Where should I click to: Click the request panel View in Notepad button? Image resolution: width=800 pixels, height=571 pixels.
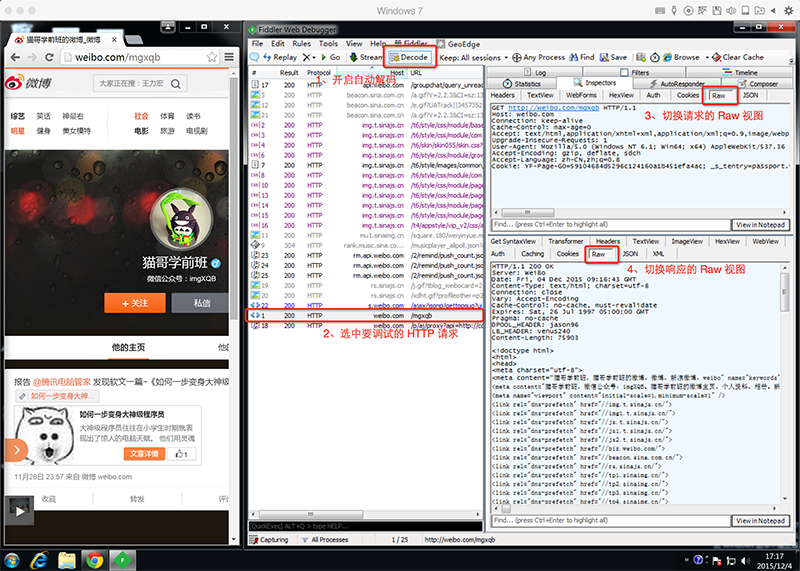coord(760,225)
